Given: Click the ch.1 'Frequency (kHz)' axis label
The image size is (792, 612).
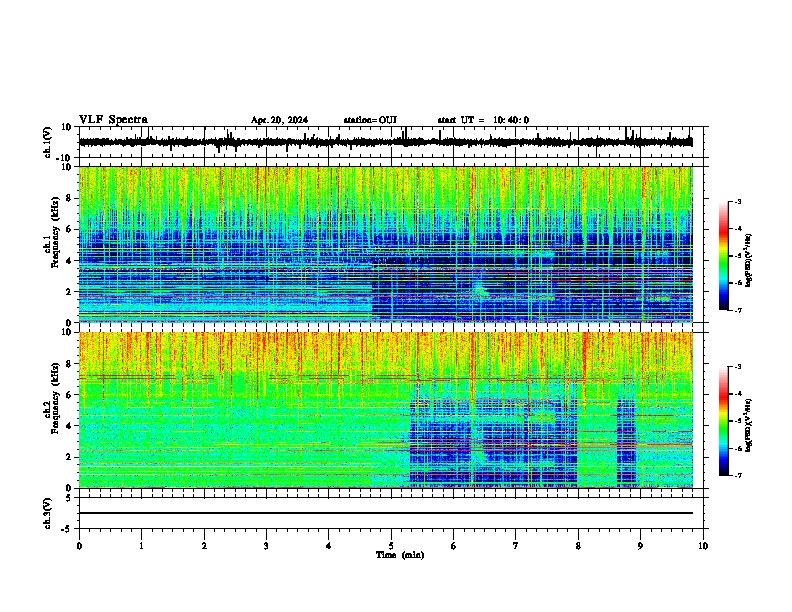Looking at the screenshot, I should click(x=55, y=233).
